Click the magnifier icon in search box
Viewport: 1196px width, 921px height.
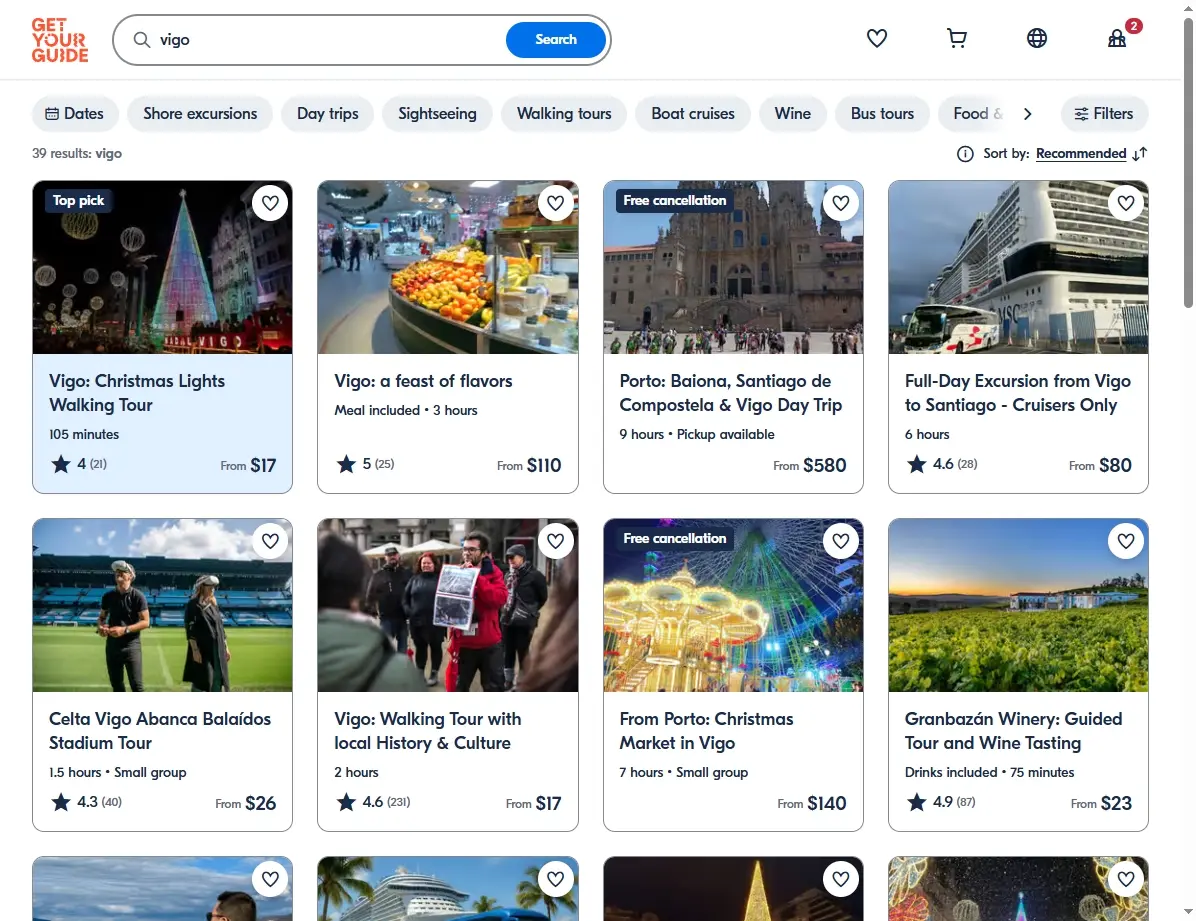pyautogui.click(x=142, y=40)
